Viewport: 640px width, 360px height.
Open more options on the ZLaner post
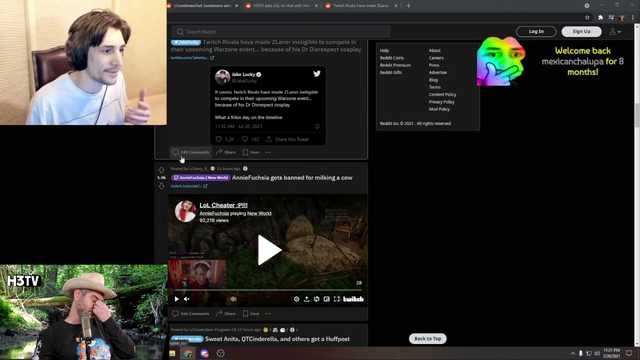[x=268, y=152]
